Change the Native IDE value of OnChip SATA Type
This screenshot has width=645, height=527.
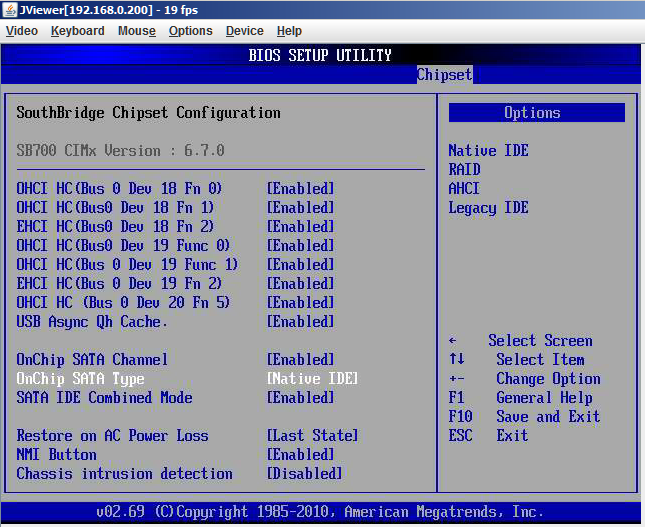(313, 379)
